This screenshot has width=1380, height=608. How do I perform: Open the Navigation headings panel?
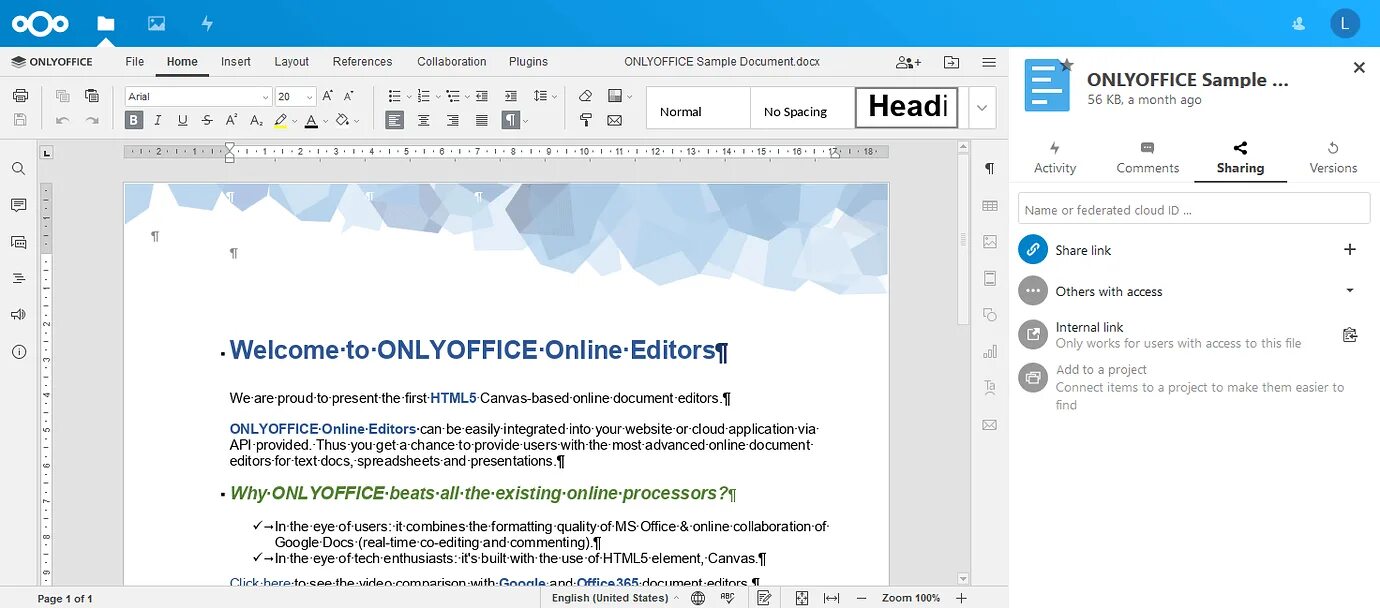18,278
